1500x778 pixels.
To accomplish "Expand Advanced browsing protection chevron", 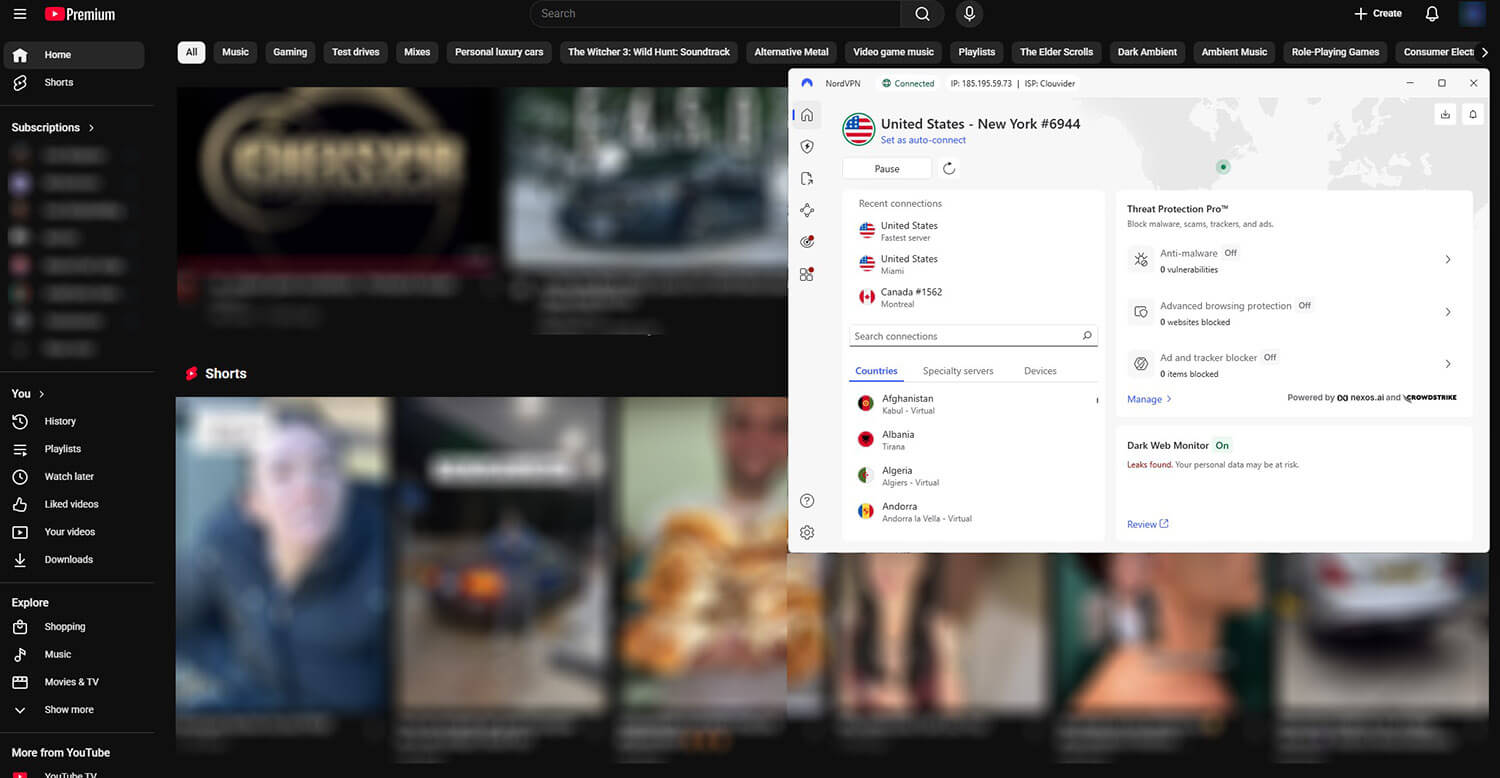I will (x=1448, y=312).
